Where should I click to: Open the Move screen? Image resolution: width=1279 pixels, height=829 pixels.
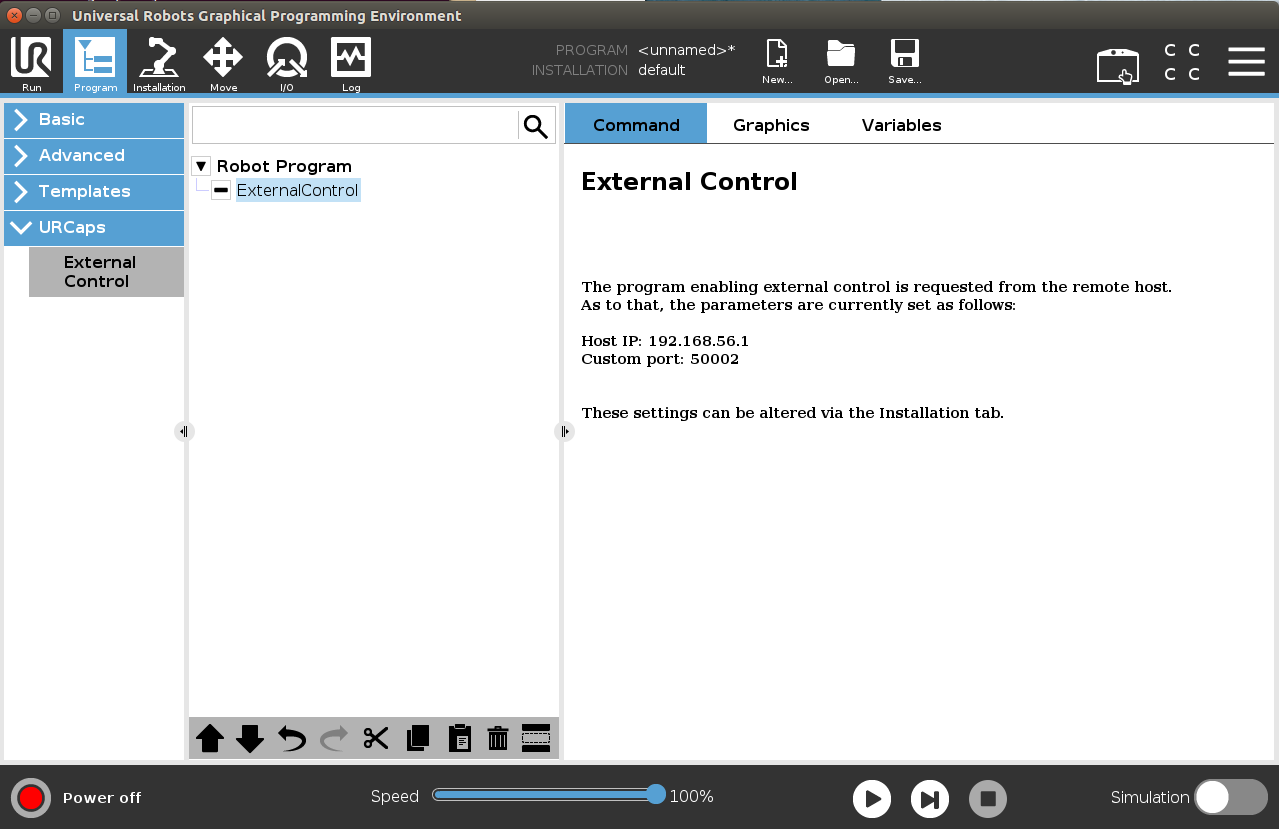pyautogui.click(x=223, y=62)
